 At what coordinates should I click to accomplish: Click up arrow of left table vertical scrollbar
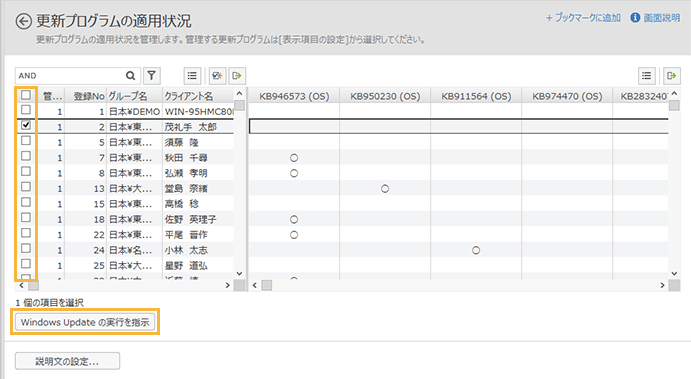coord(239,93)
